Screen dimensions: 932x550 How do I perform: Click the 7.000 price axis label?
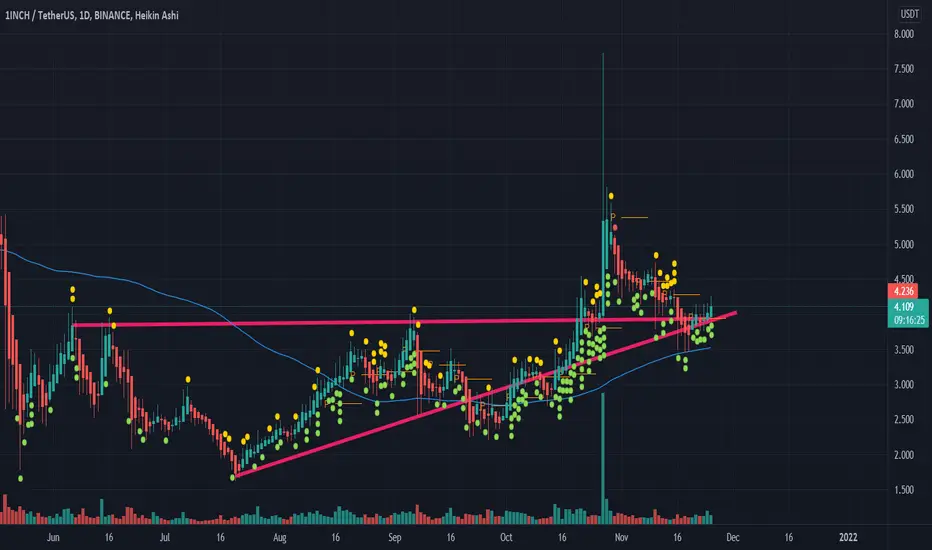click(x=903, y=103)
